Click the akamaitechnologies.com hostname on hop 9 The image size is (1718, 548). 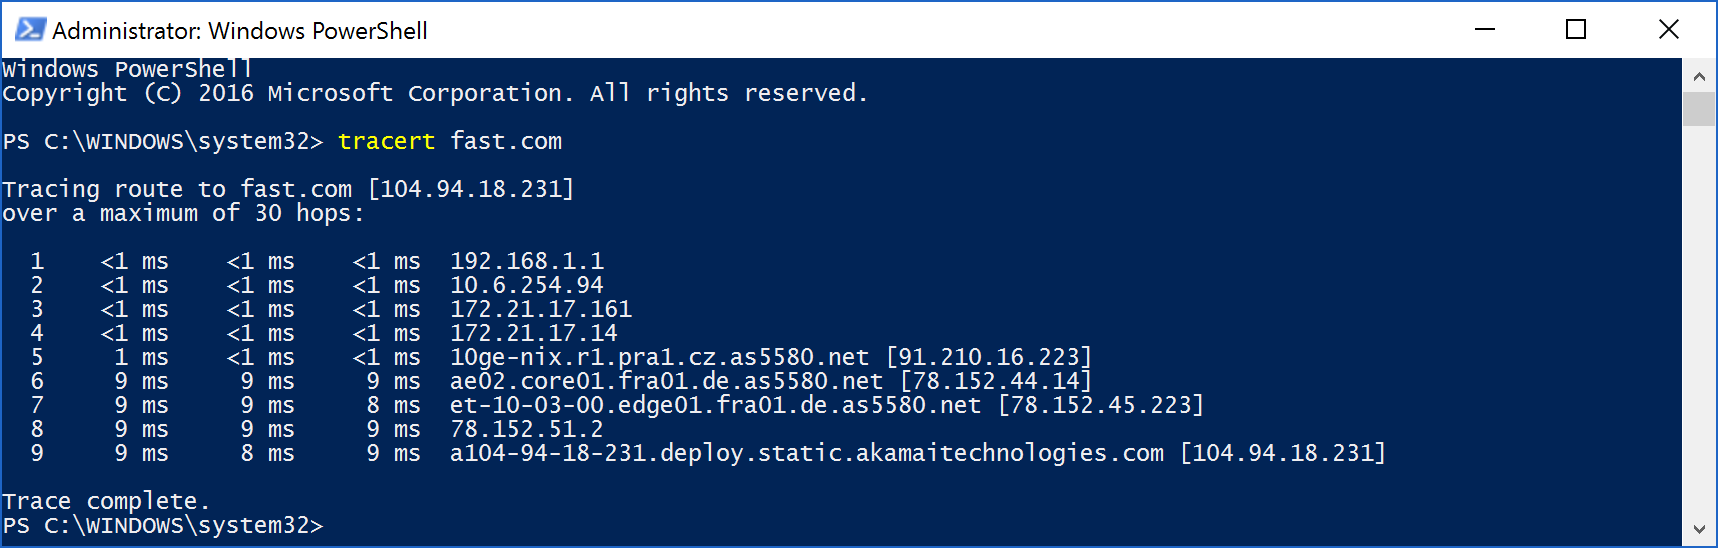coord(807,453)
